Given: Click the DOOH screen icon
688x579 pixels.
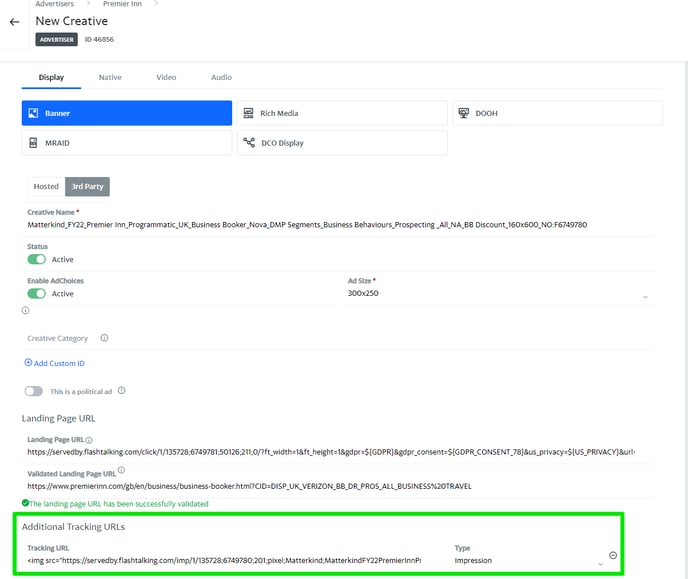Looking at the screenshot, I should click(463, 113).
